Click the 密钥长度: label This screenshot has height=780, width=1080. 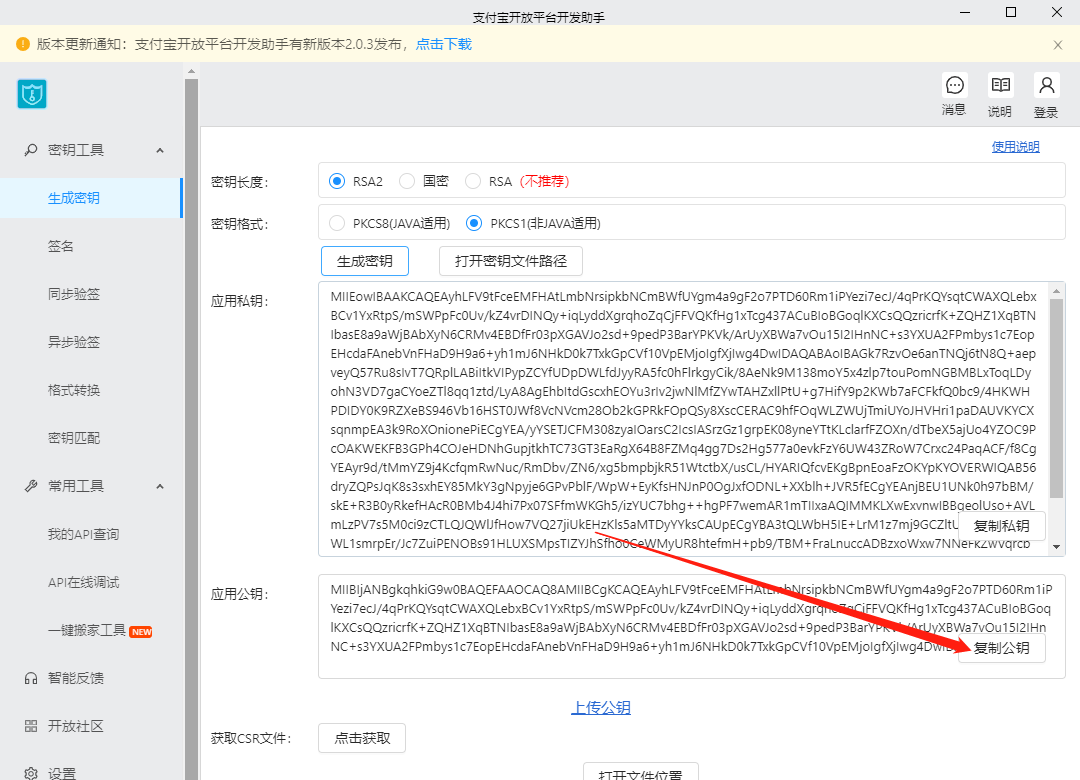click(x=240, y=182)
